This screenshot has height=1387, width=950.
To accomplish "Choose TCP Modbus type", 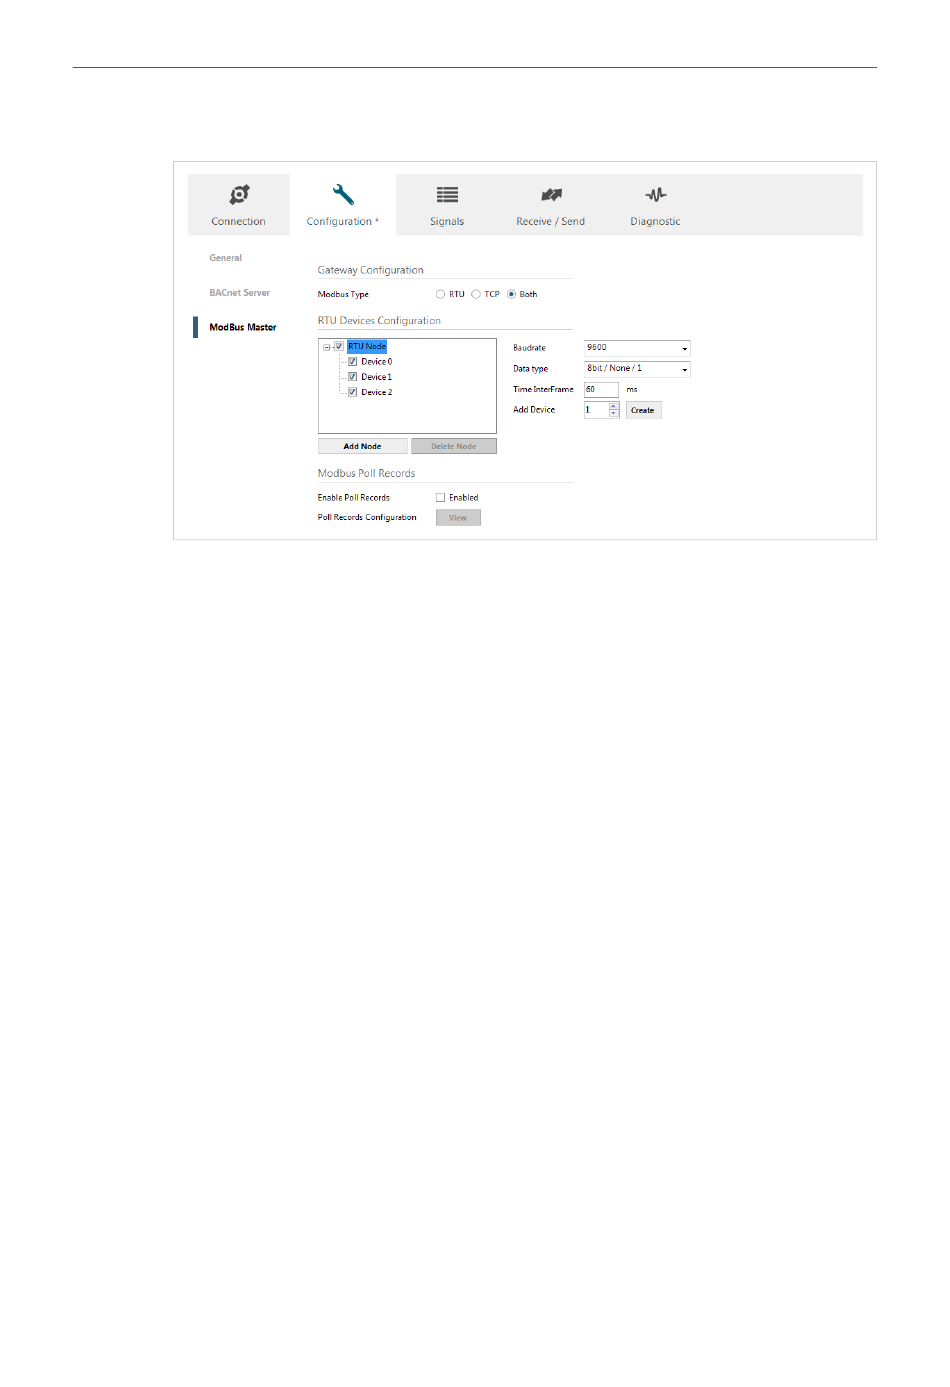I will coord(476,294).
